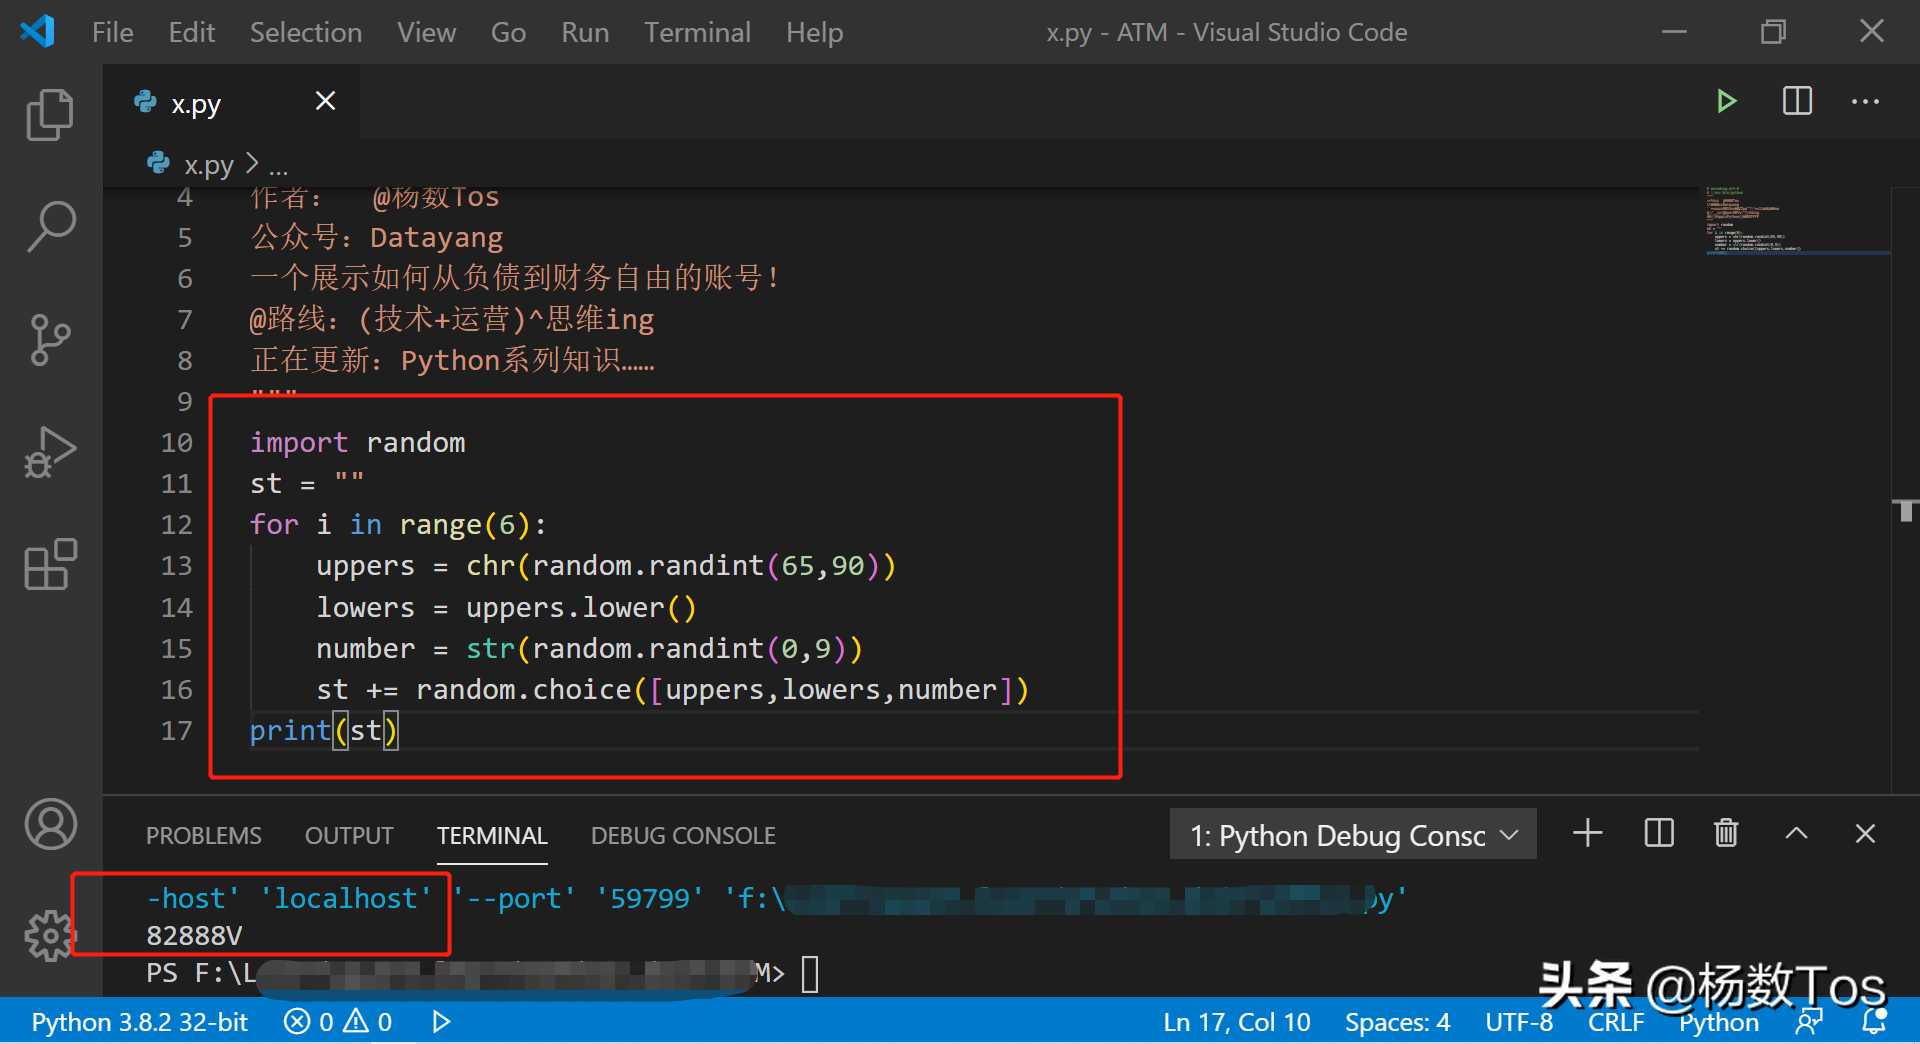Image resolution: width=1920 pixels, height=1044 pixels.
Task: Close the x.py editor tab
Action: (x=325, y=101)
